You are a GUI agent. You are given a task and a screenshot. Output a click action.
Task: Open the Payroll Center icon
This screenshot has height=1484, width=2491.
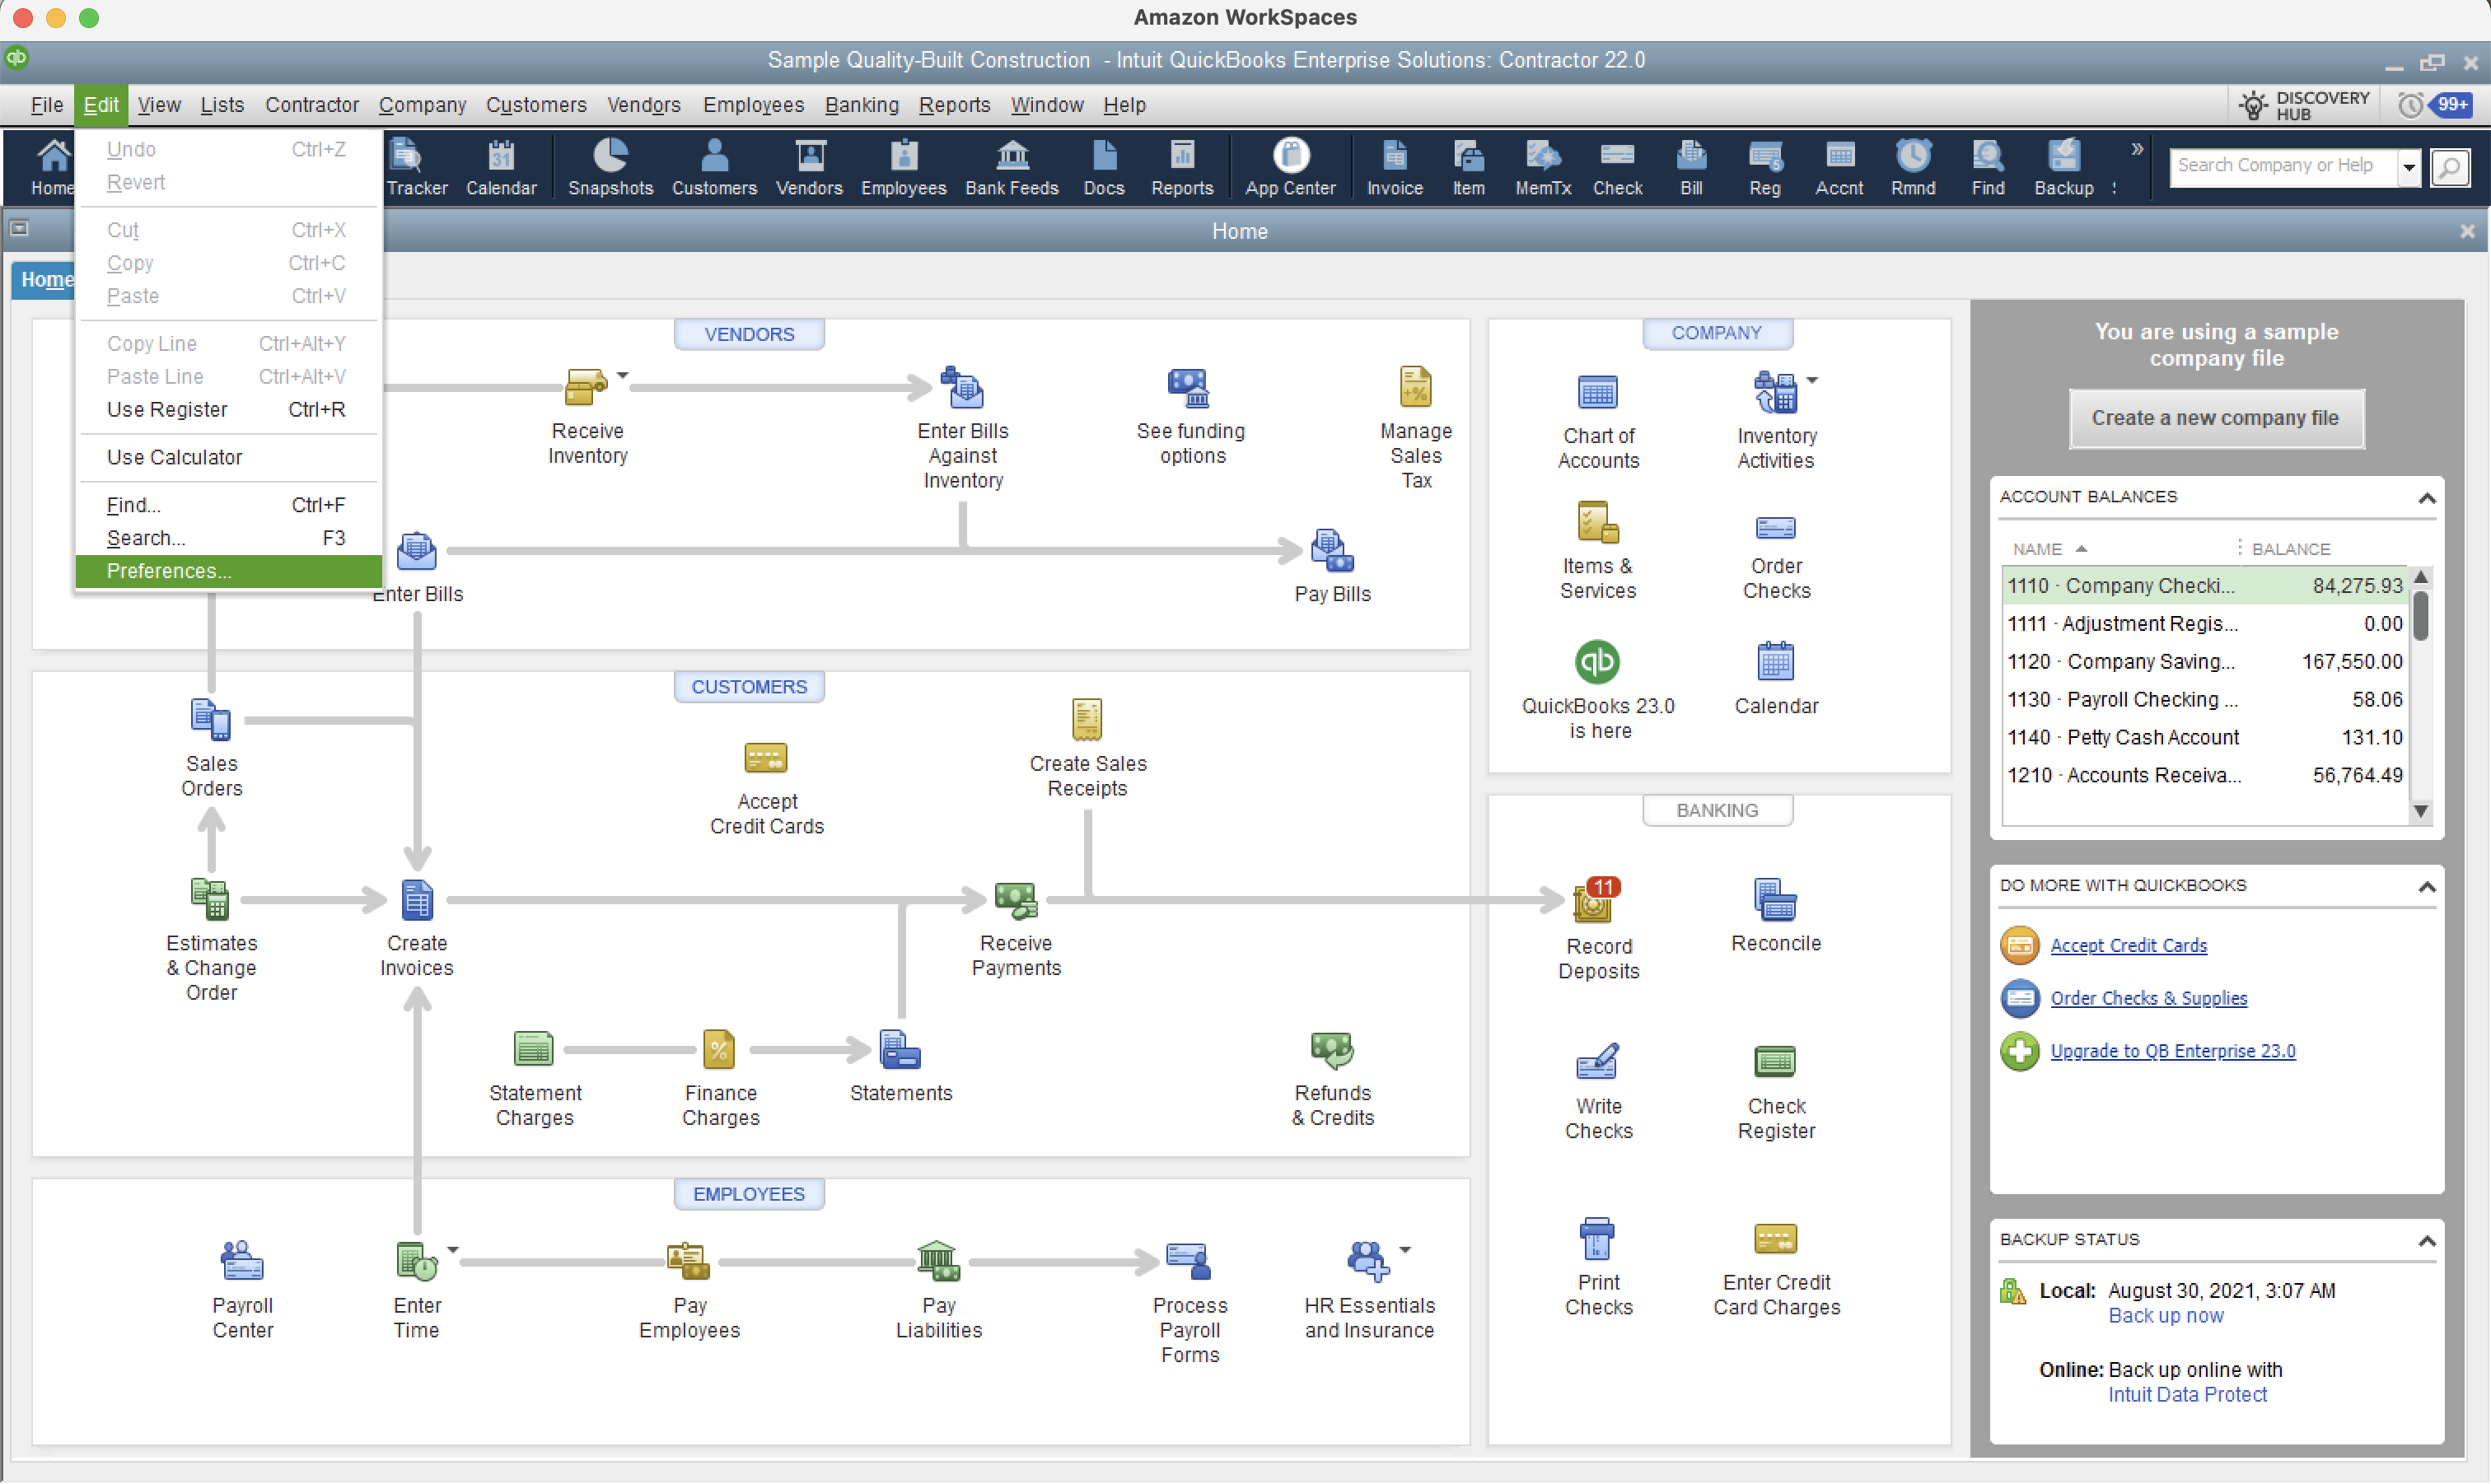click(242, 1261)
